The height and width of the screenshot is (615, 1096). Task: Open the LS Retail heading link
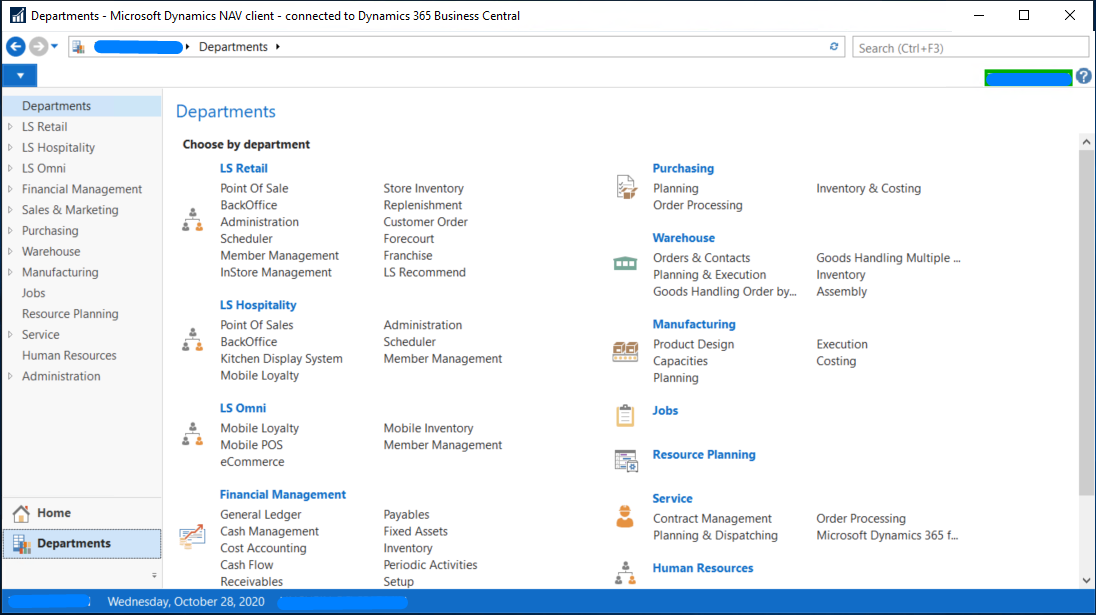(x=243, y=168)
